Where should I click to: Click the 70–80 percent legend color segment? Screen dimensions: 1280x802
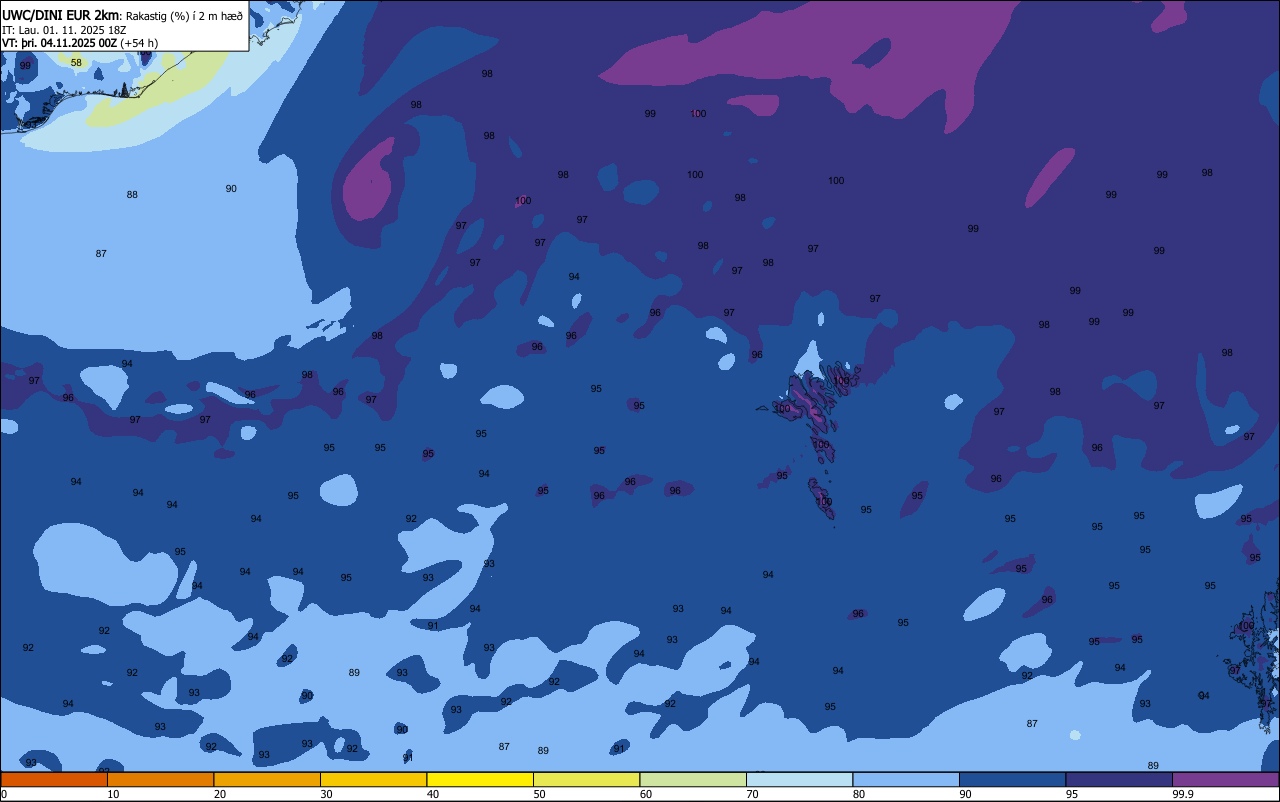tap(799, 779)
